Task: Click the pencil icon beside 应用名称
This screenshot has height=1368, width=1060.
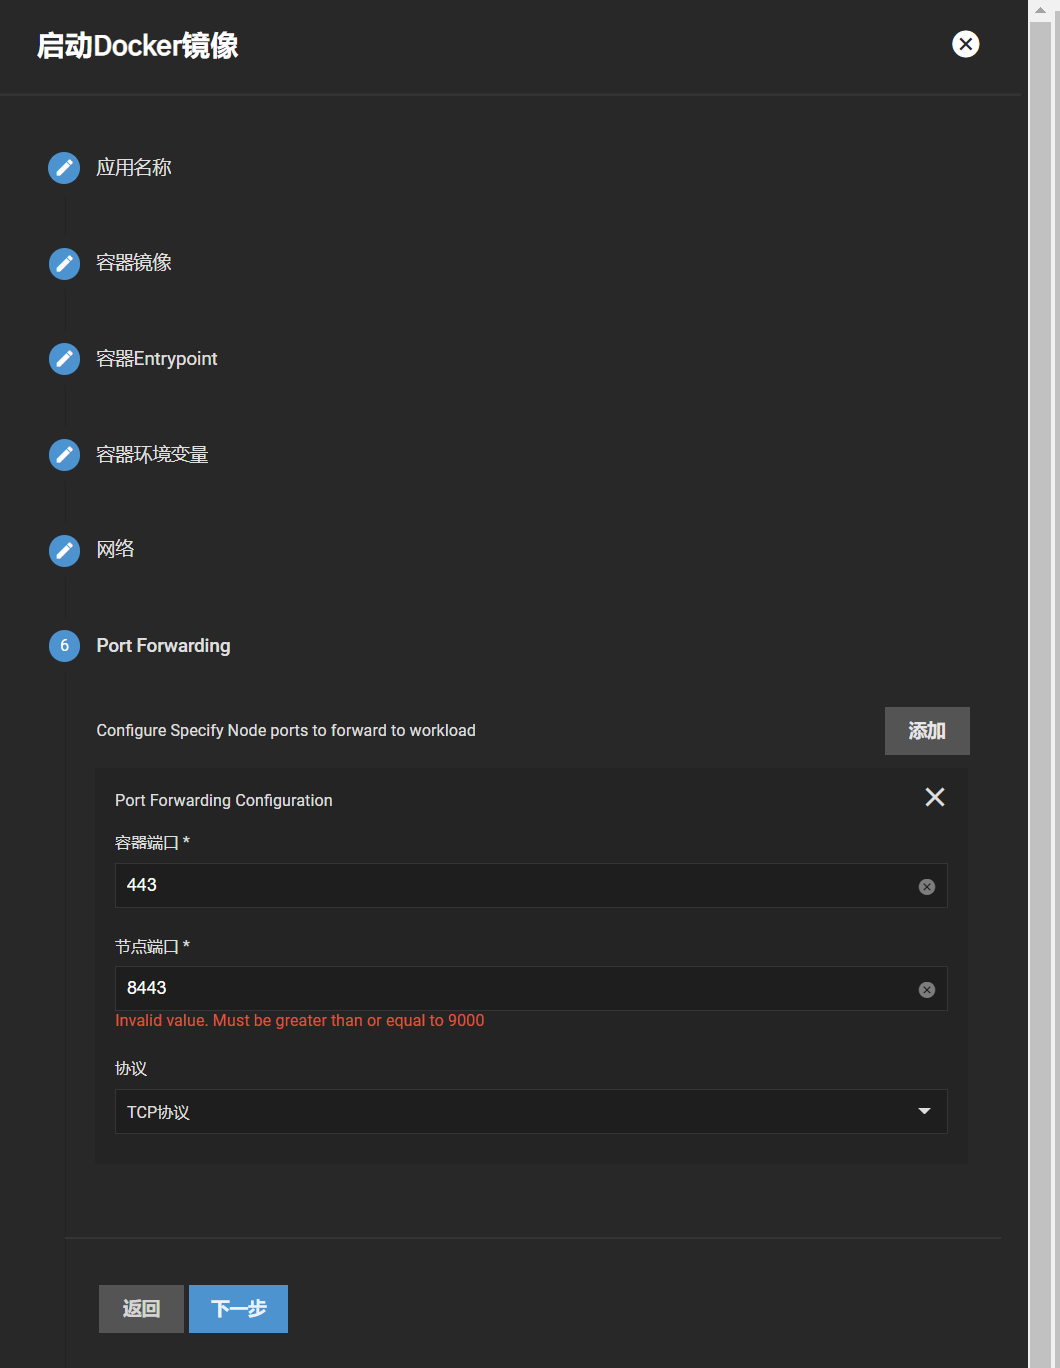Action: point(64,168)
